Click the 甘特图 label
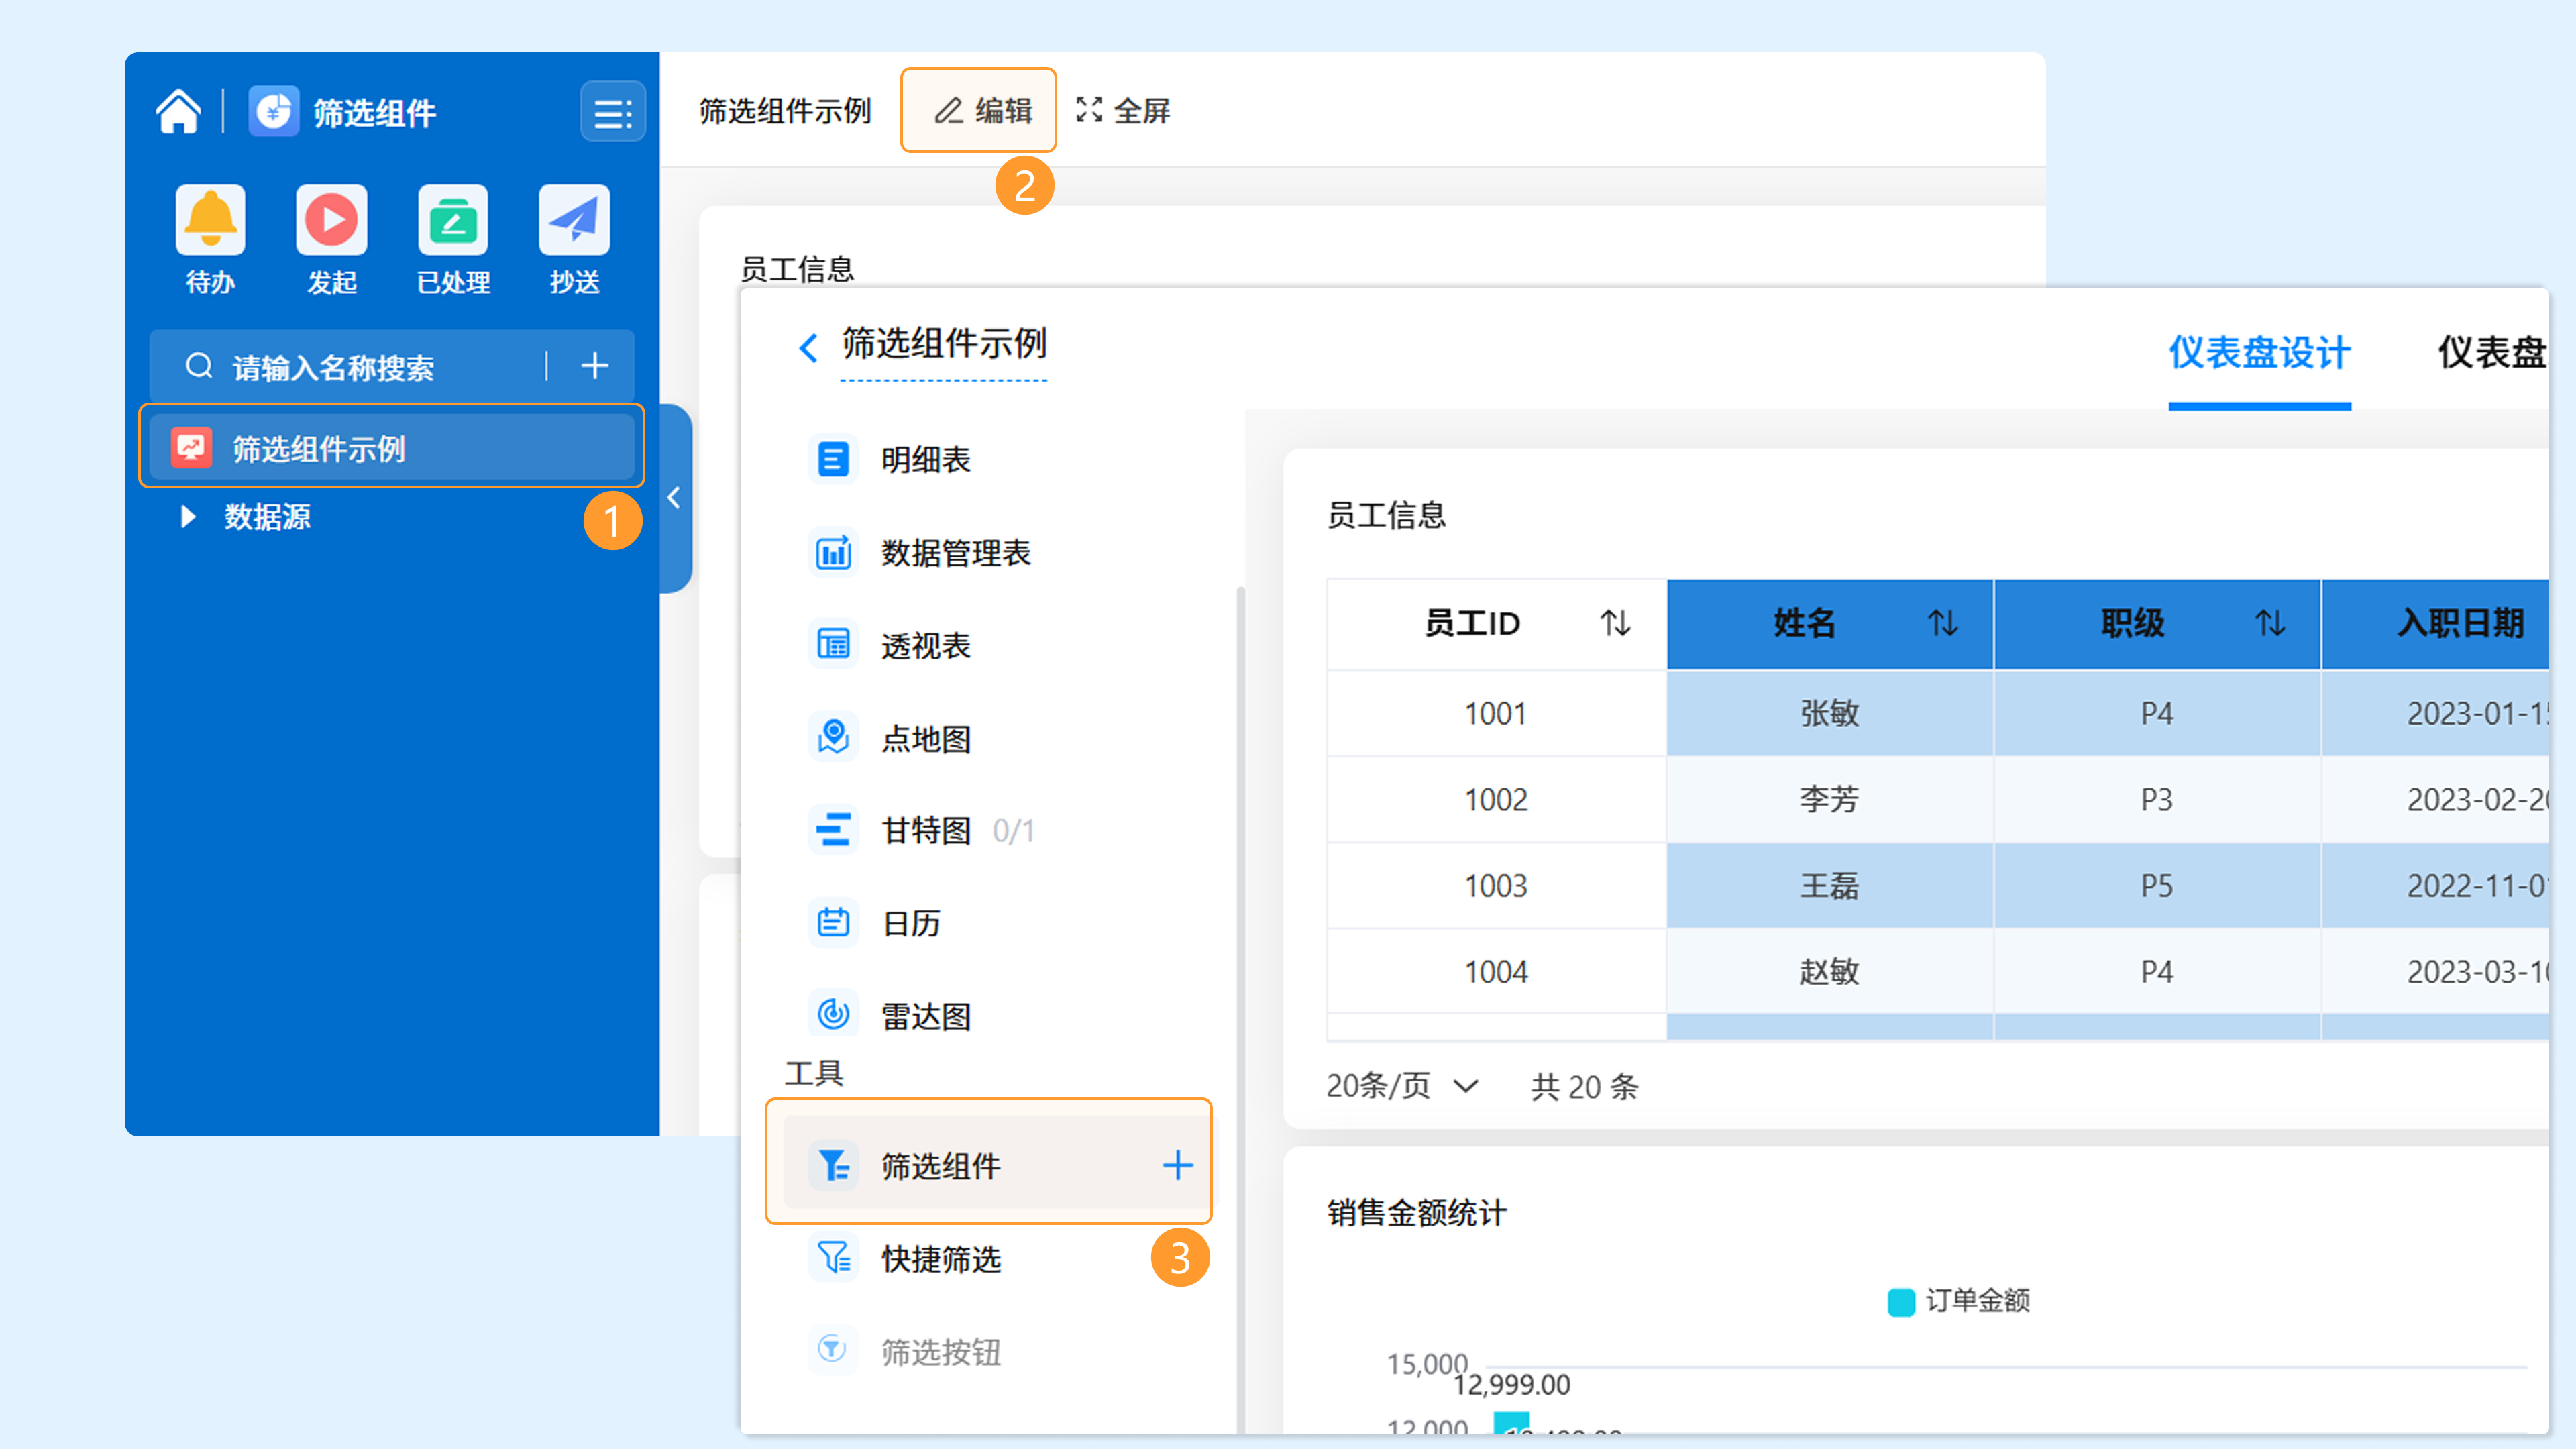2576x1449 pixels. 926,830
